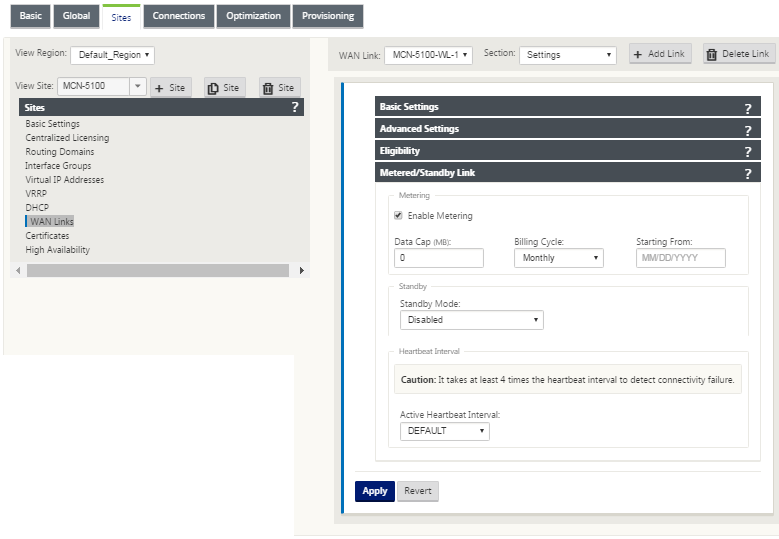779x539 pixels.
Task: Switch to the Basic tab
Action: tap(31, 16)
